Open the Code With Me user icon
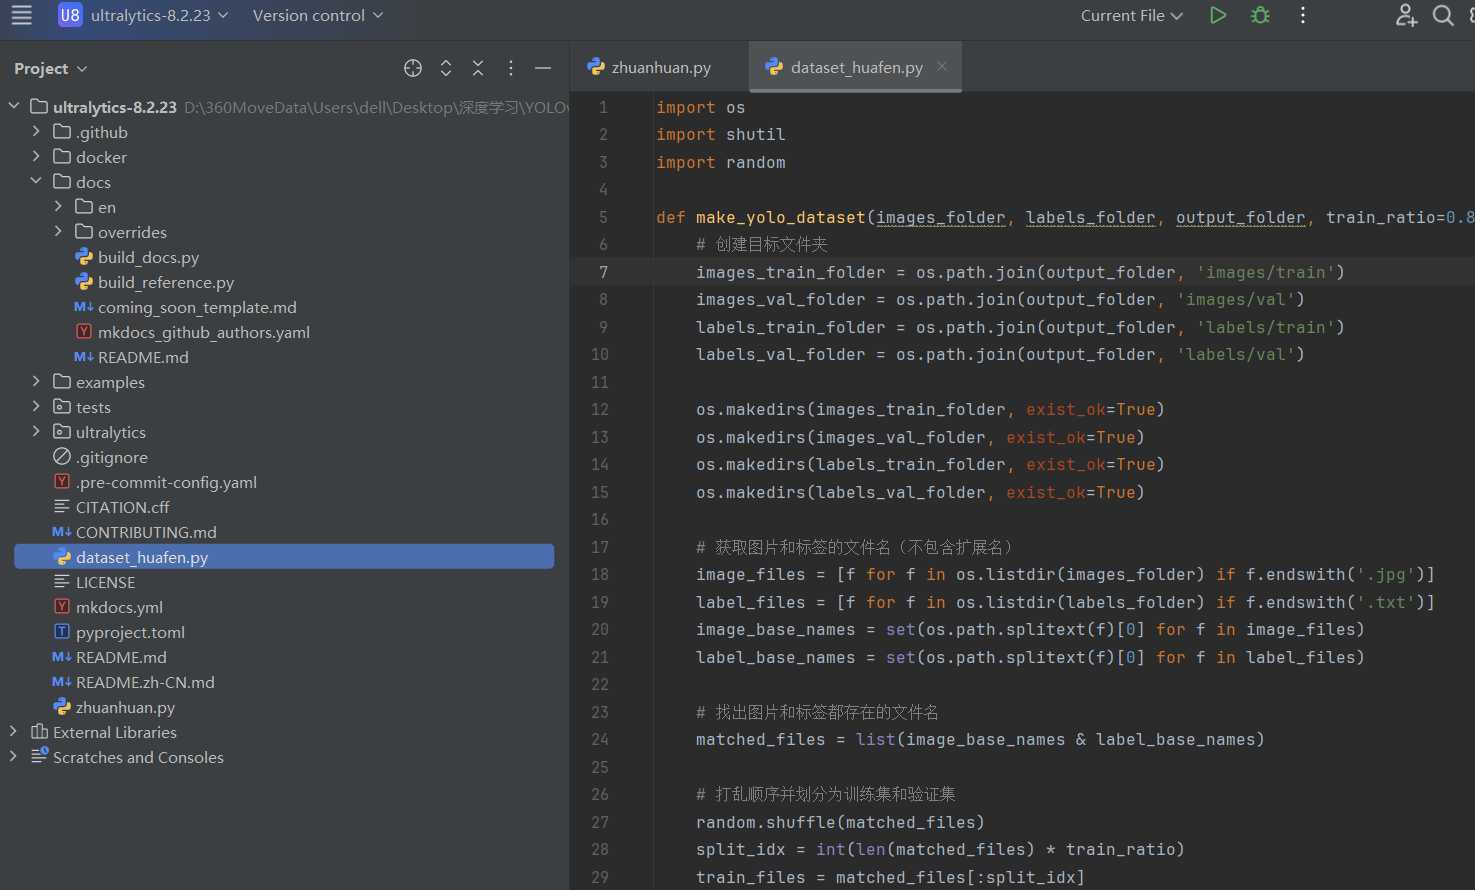 tap(1406, 15)
